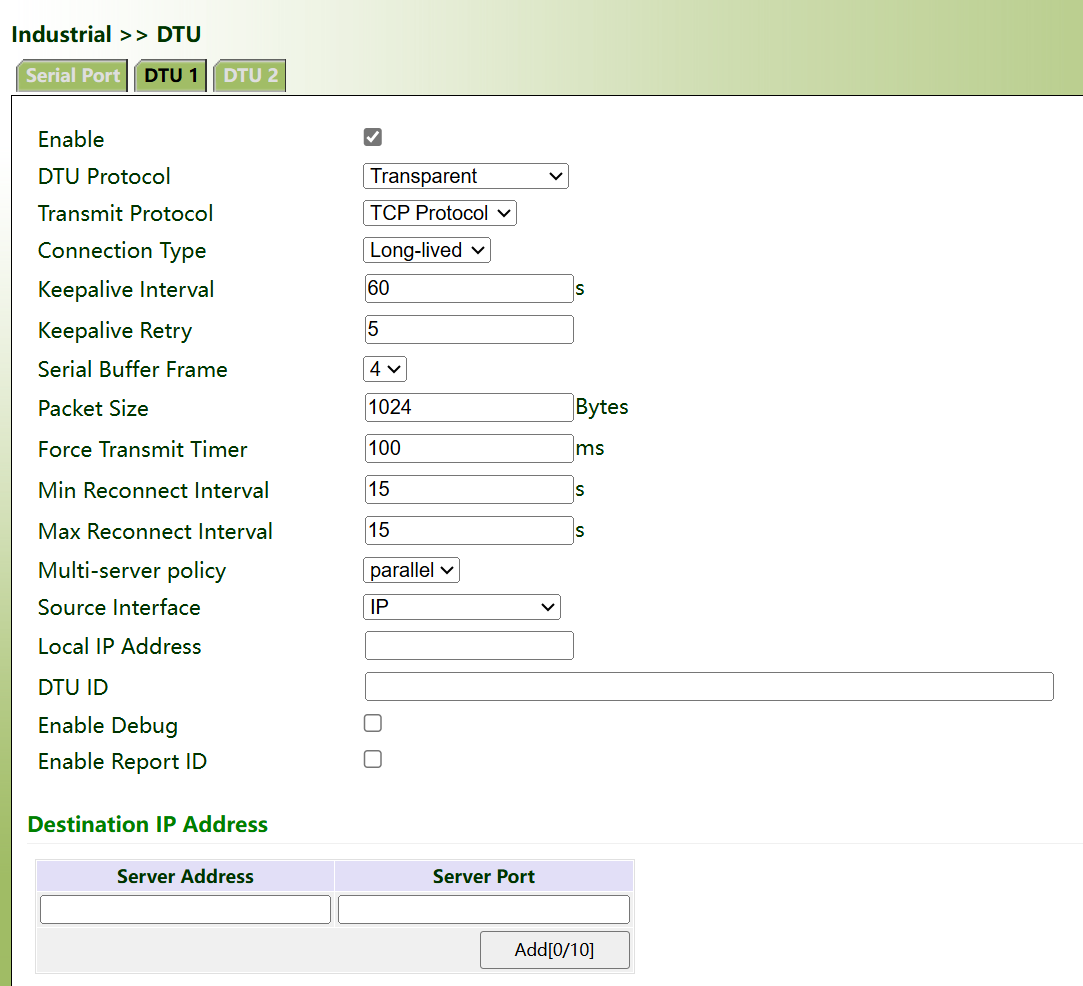Expand the Multi-server policy dropdown
This screenshot has width=1083, height=986.
tap(411, 570)
